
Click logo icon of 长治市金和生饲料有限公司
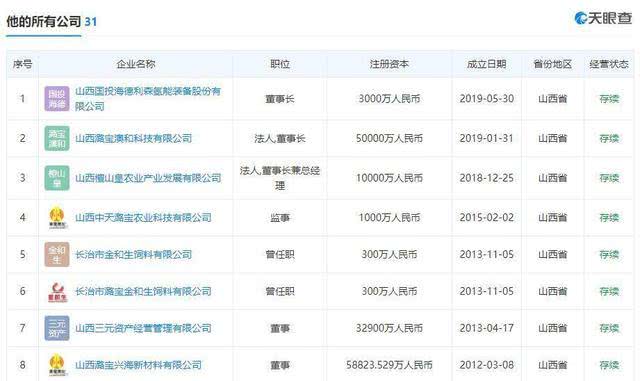pyautogui.click(x=57, y=254)
